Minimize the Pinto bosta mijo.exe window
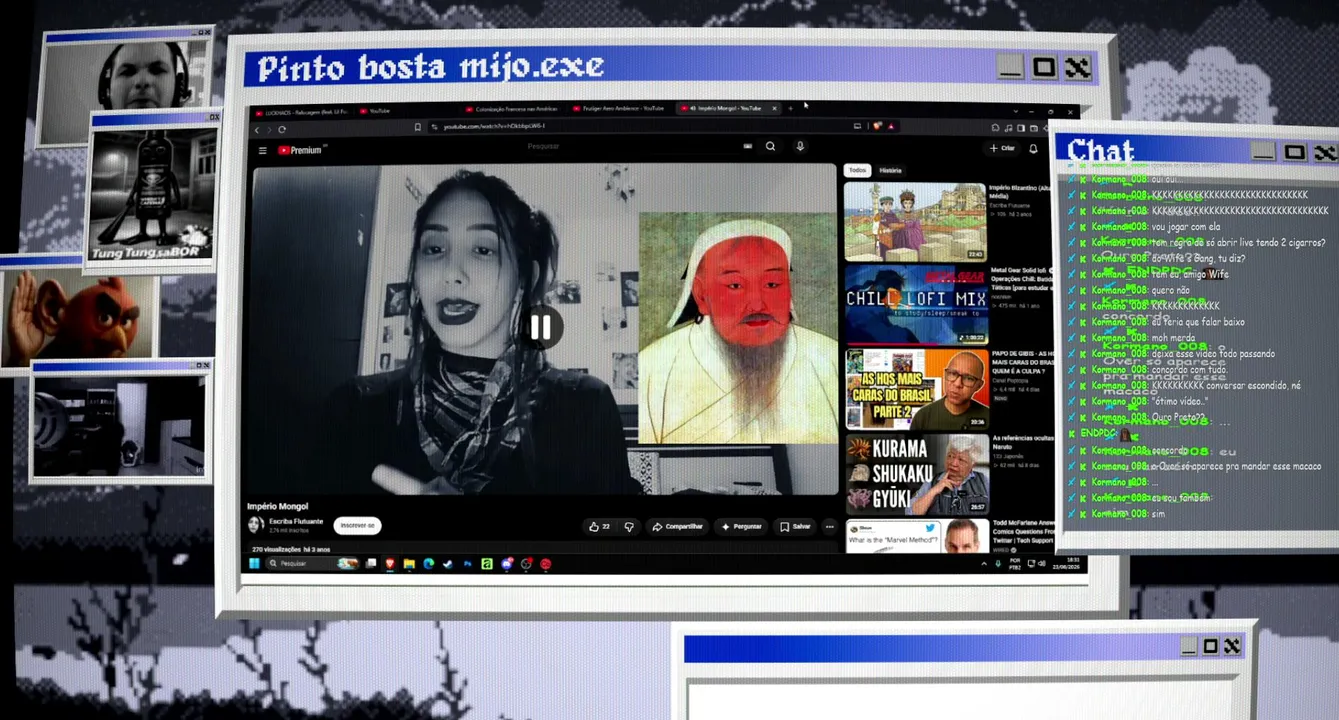Image resolution: width=1339 pixels, height=720 pixels. (x=1010, y=68)
